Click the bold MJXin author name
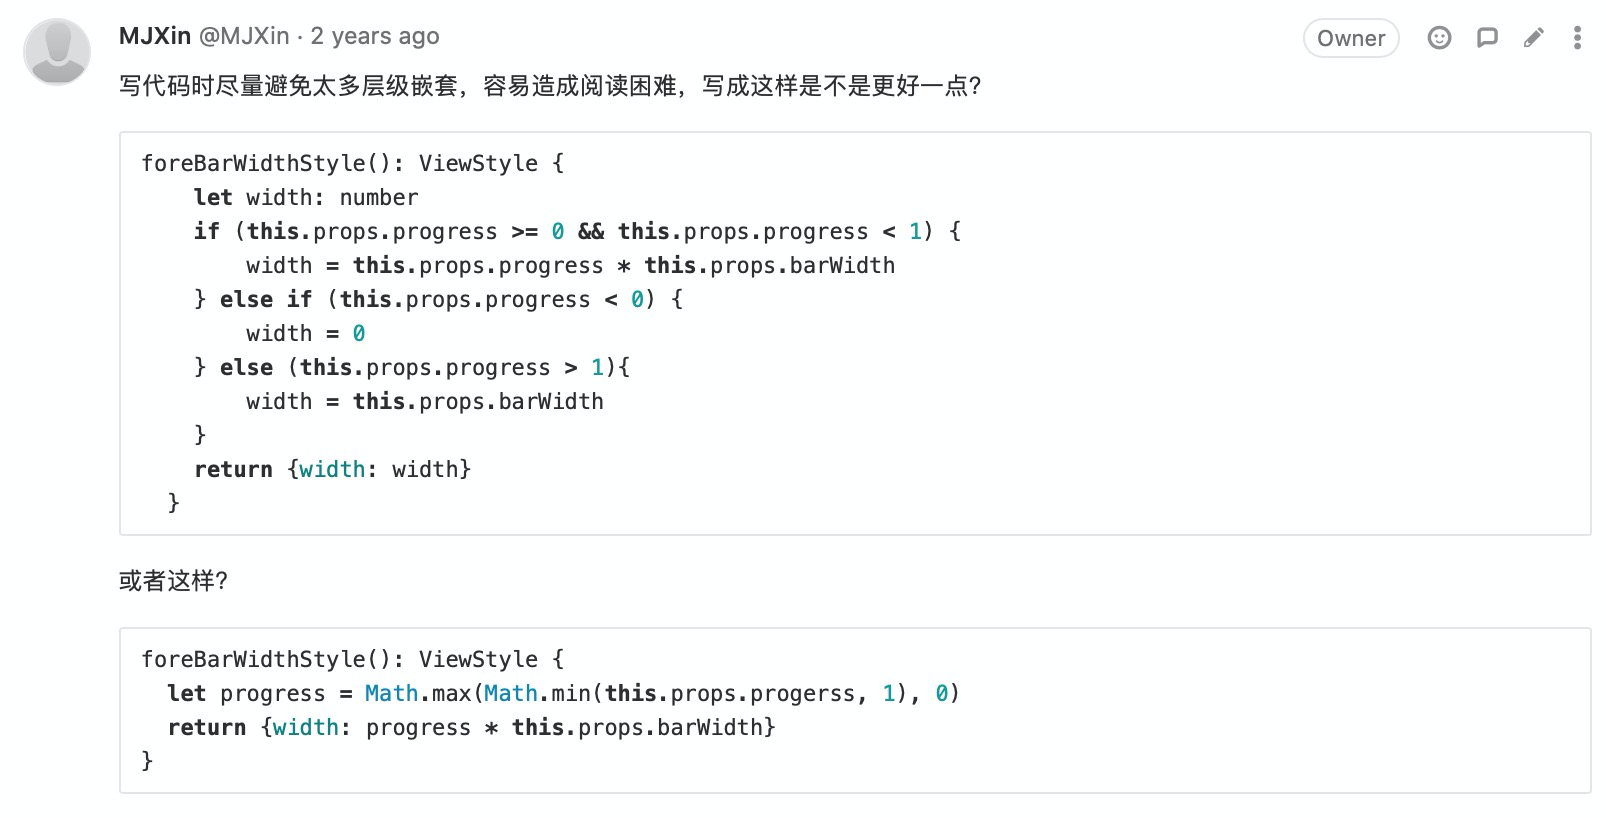The height and width of the screenshot is (818, 1606). (155, 36)
